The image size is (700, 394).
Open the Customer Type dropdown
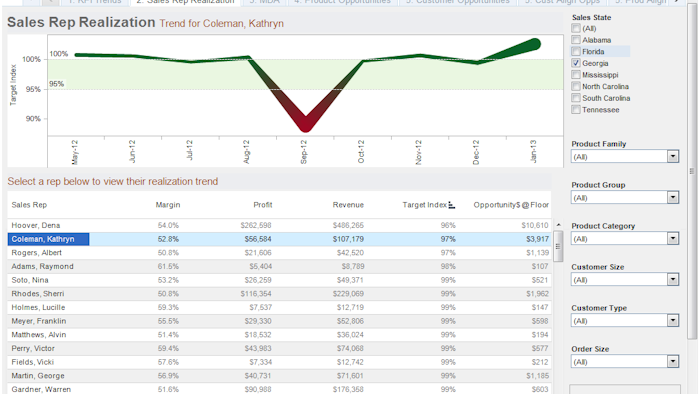tap(673, 321)
